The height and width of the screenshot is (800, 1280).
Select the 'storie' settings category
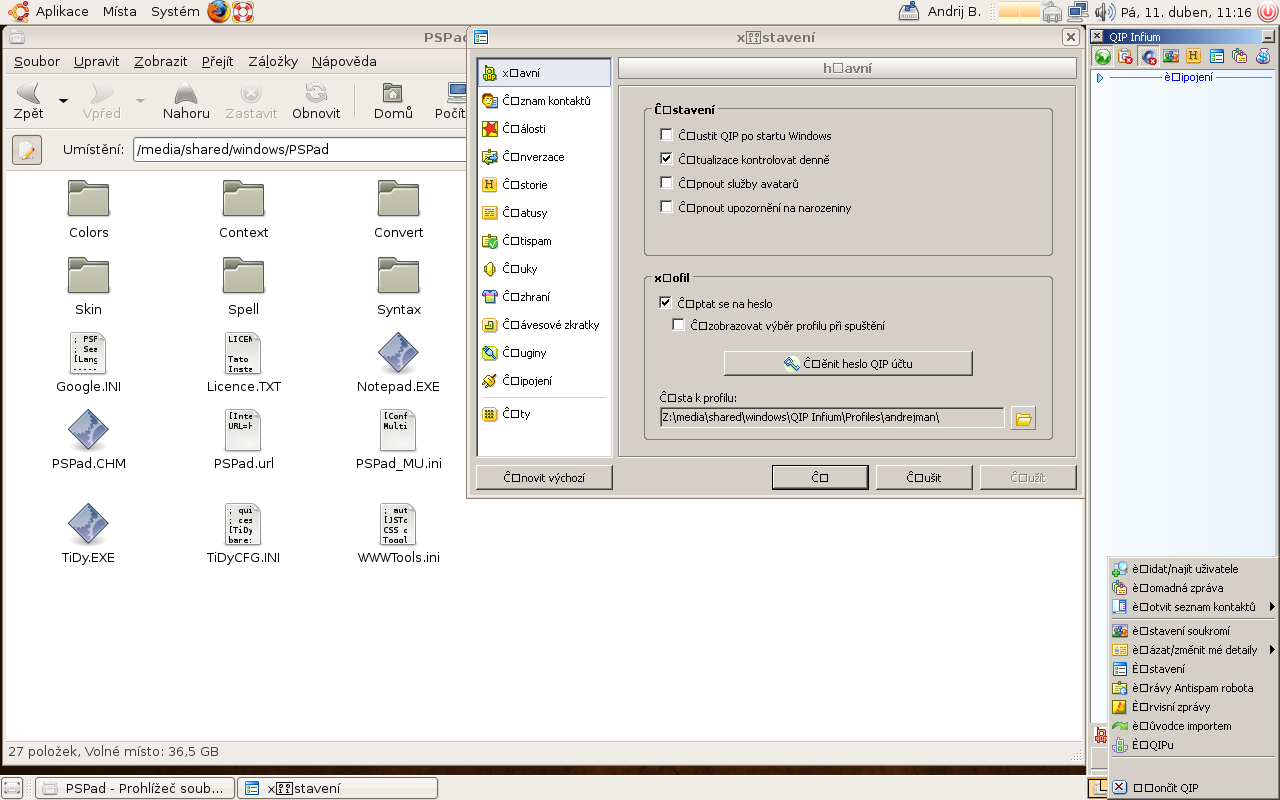point(544,185)
